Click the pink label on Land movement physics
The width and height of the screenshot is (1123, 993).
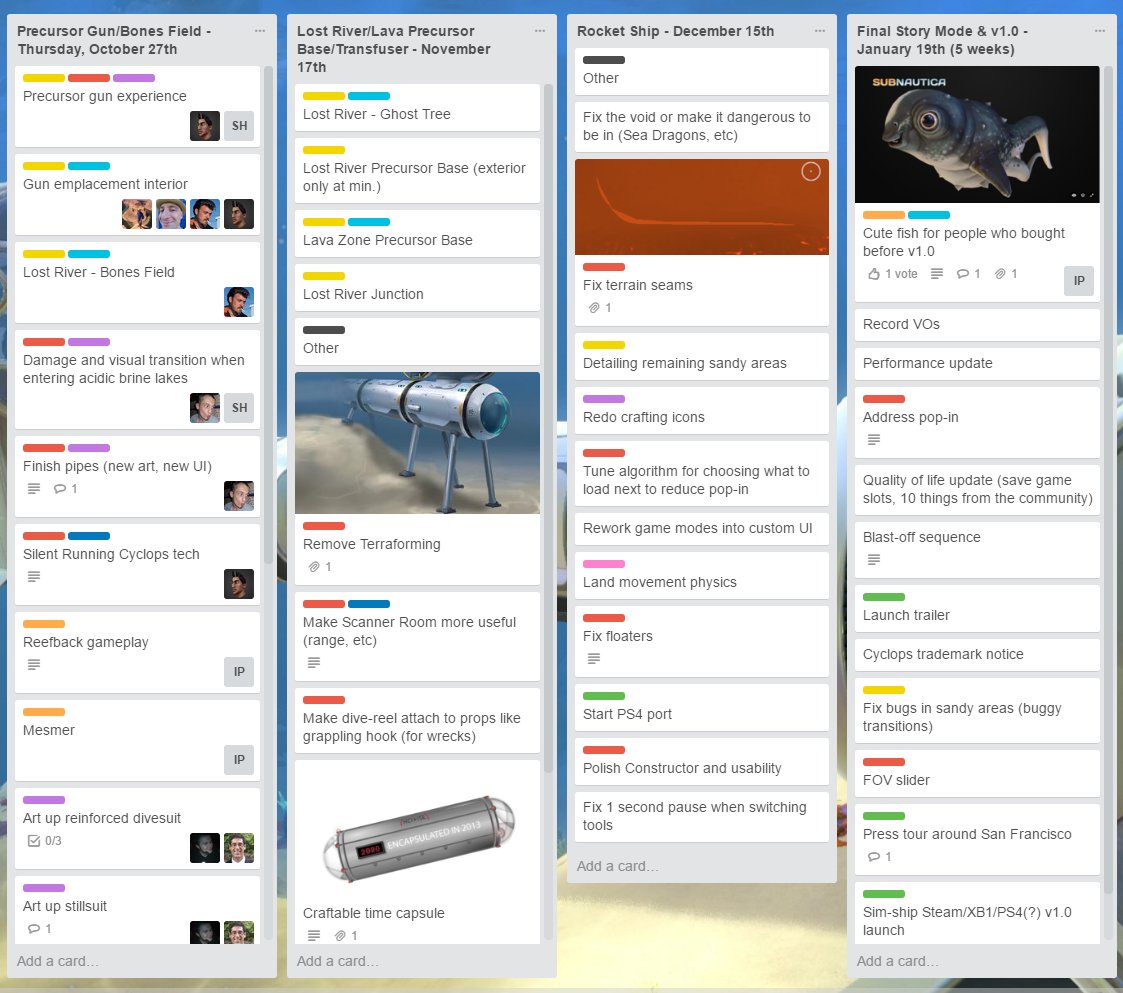(x=604, y=564)
